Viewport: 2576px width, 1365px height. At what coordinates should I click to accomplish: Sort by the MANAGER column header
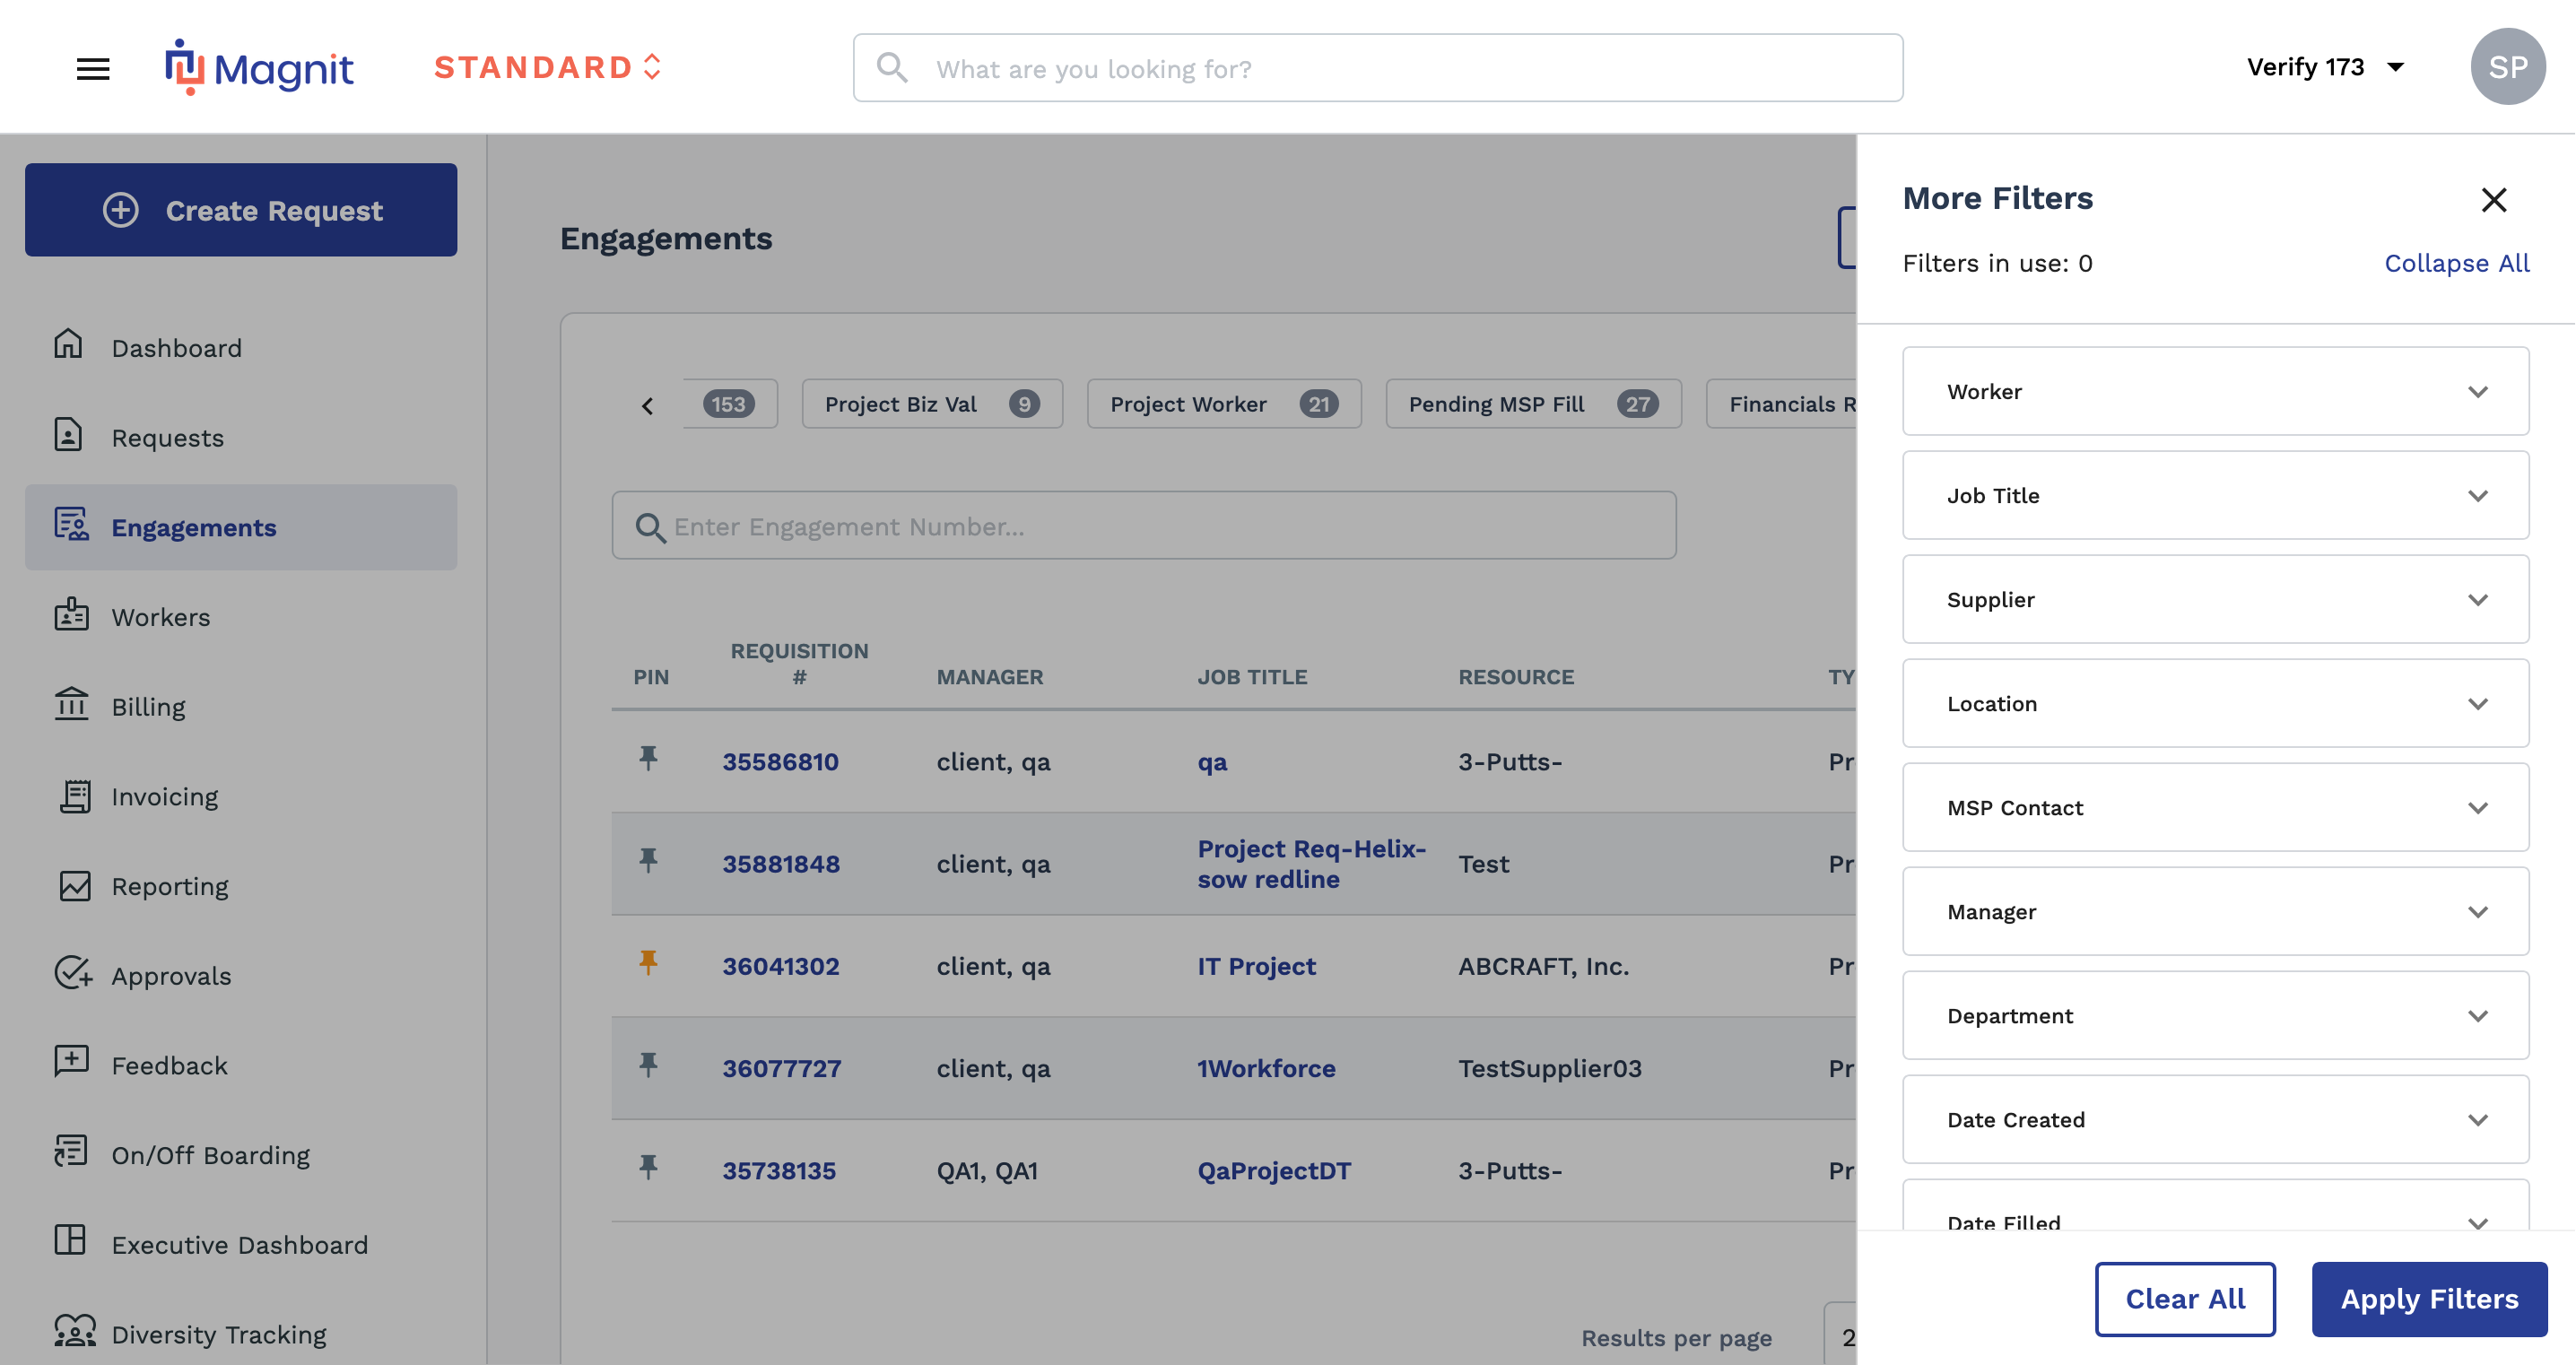[989, 677]
